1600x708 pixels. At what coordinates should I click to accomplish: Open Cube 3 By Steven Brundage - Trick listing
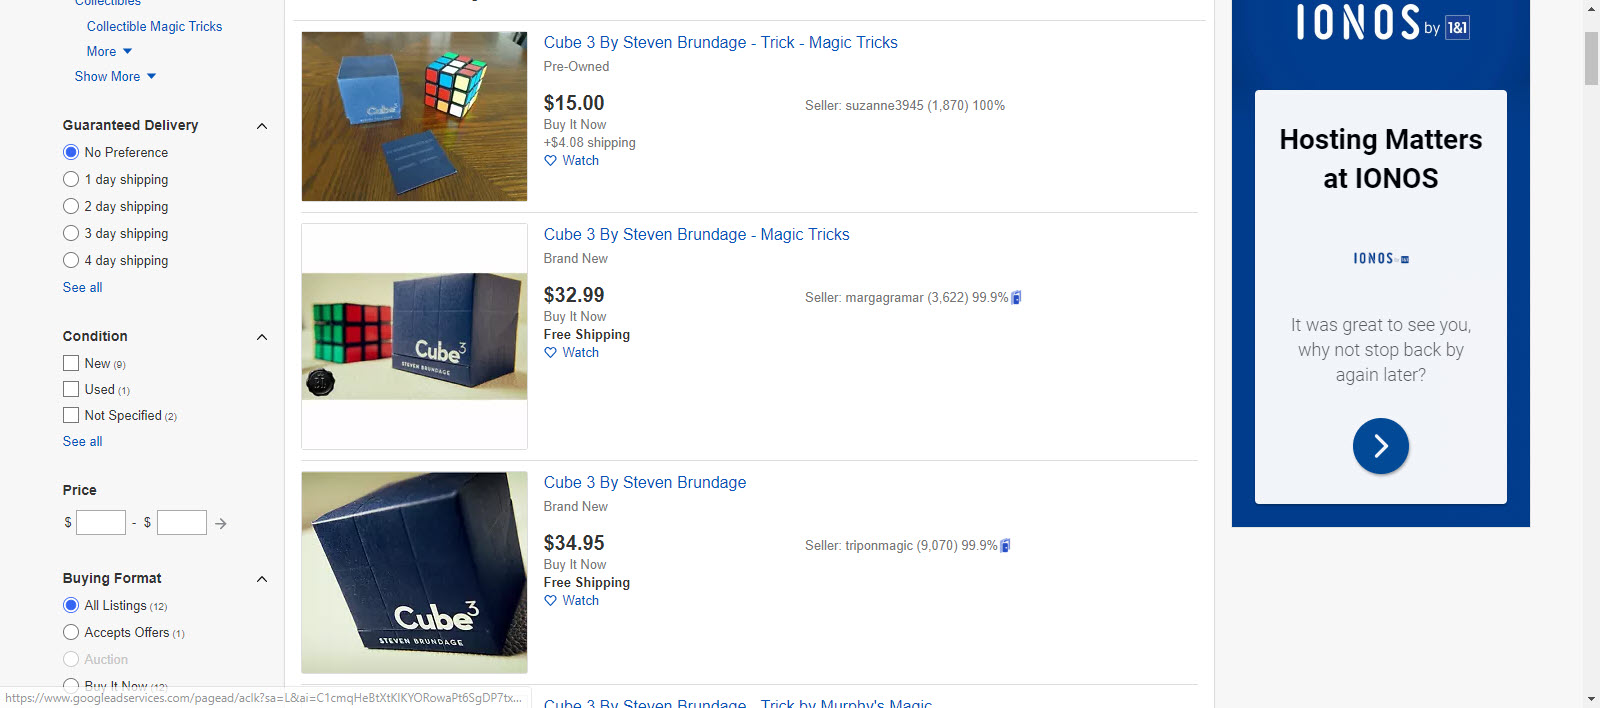[720, 42]
